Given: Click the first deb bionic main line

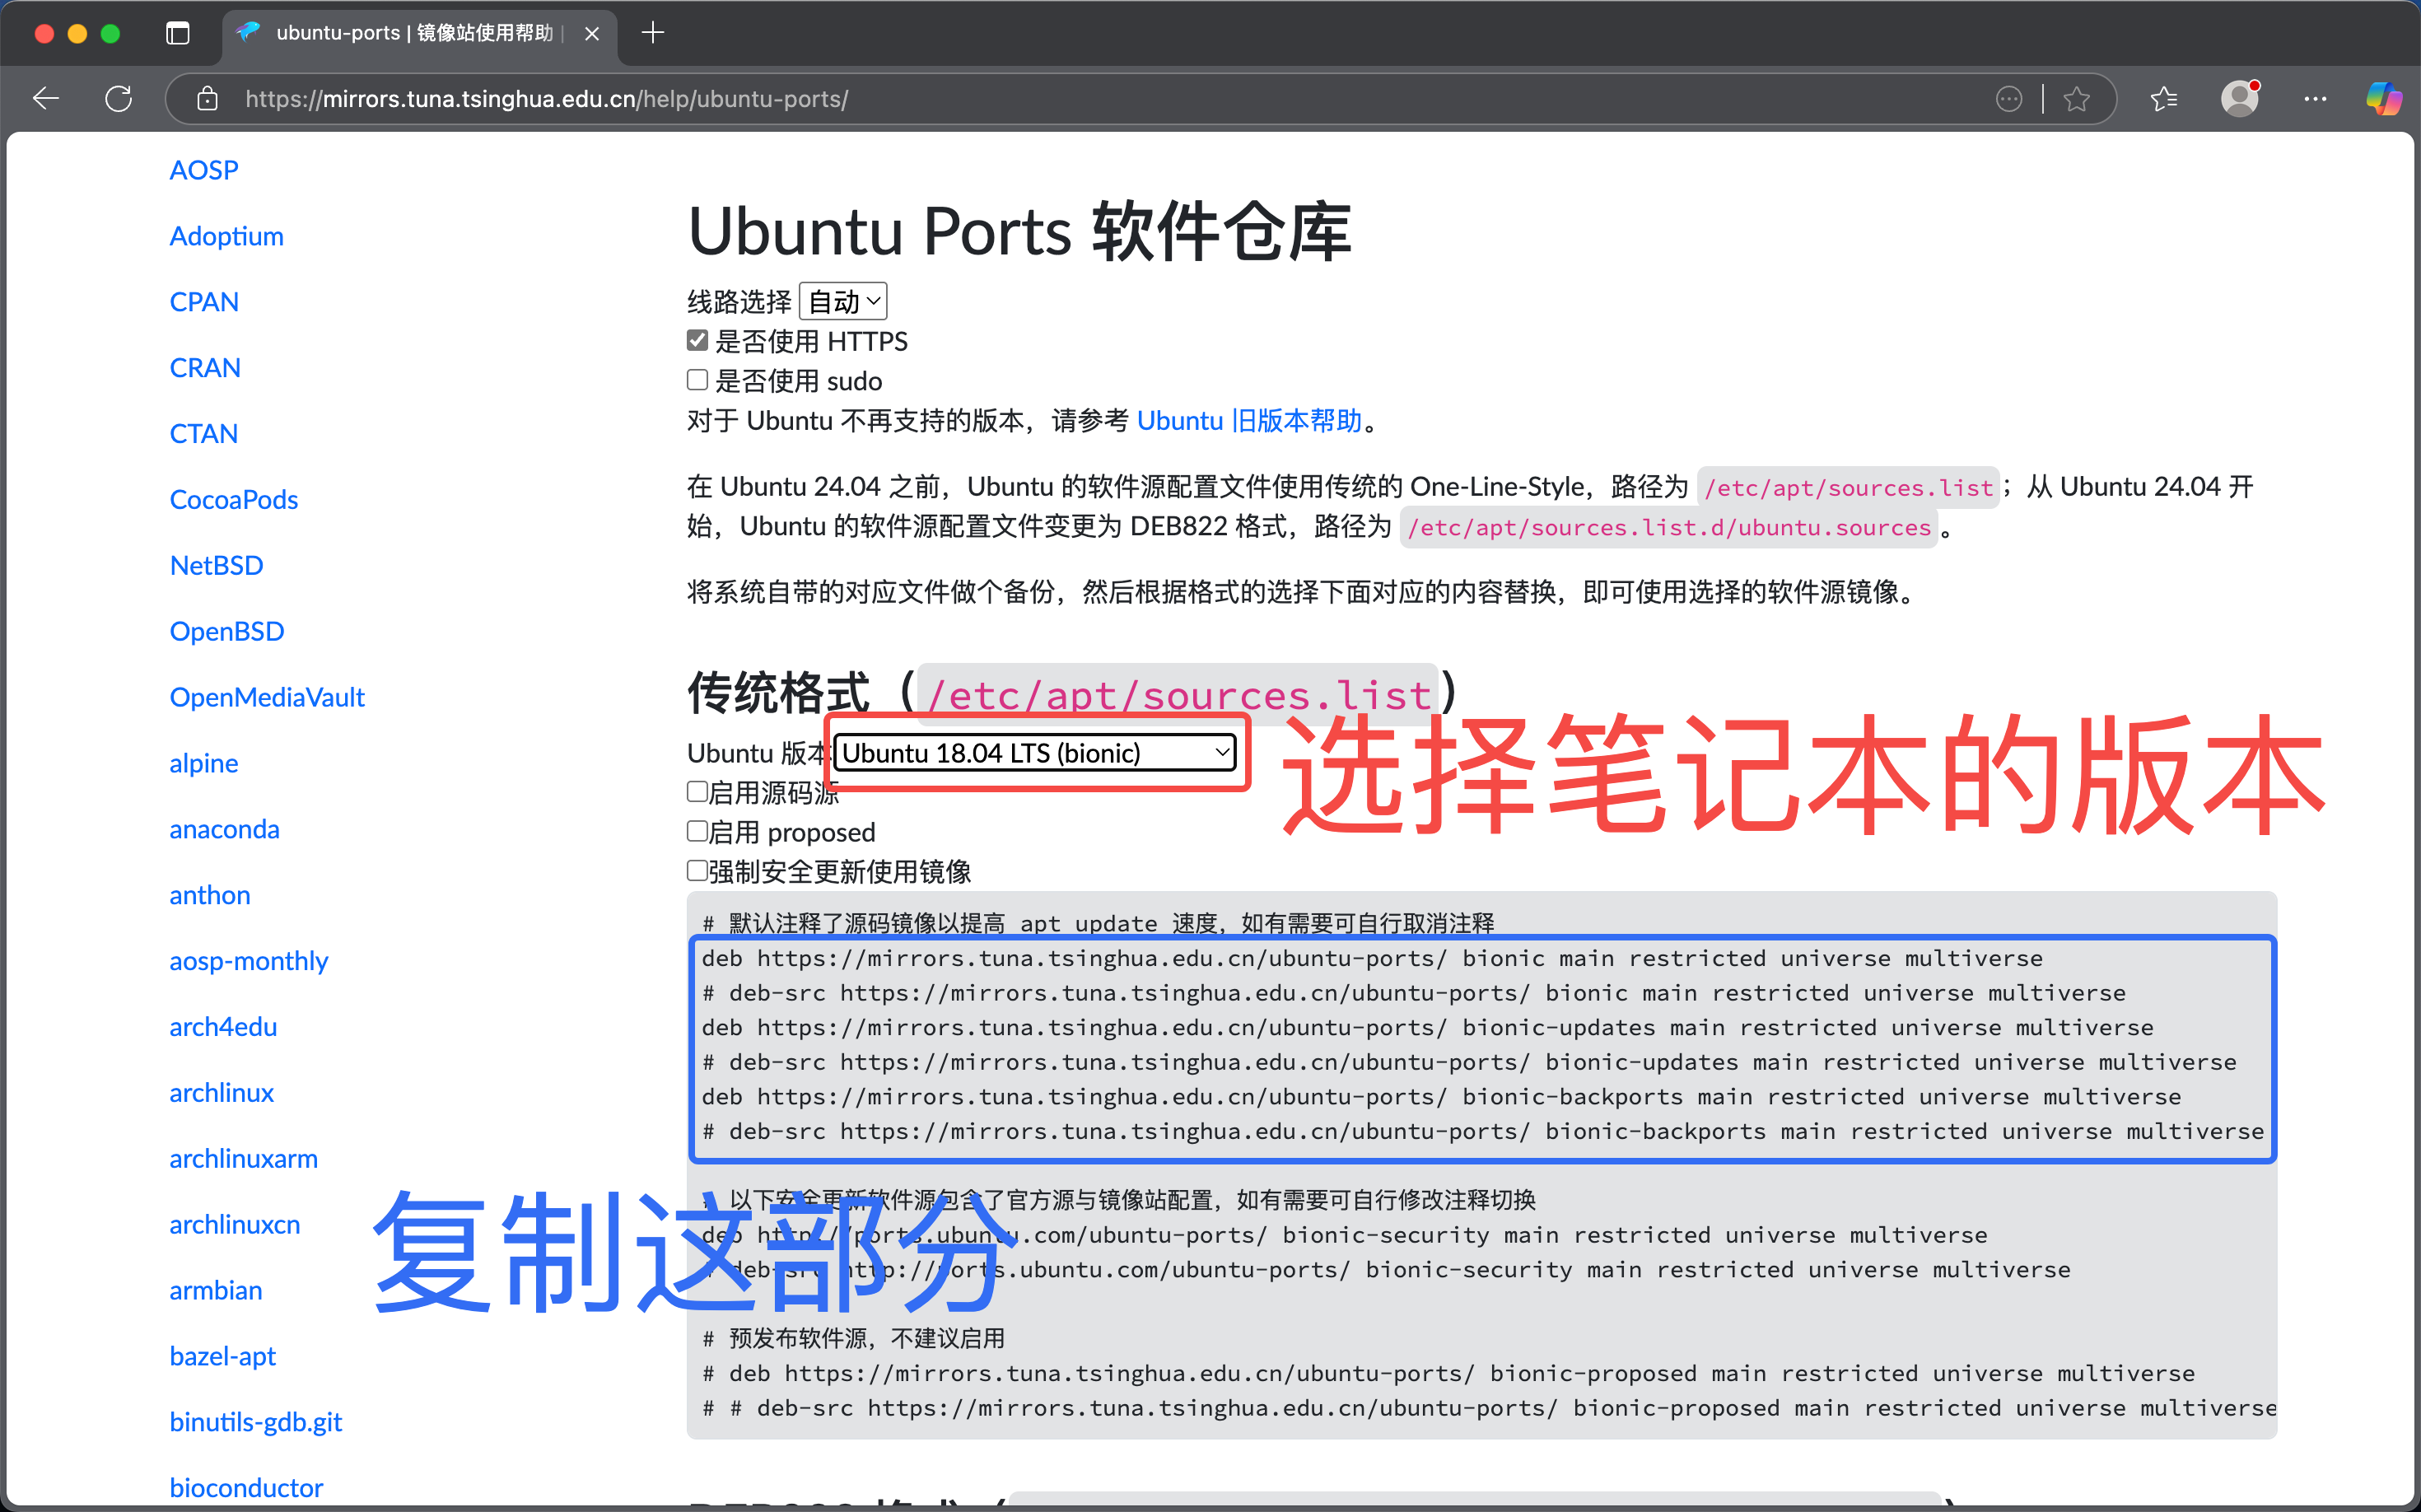Looking at the screenshot, I should coord(1372,958).
